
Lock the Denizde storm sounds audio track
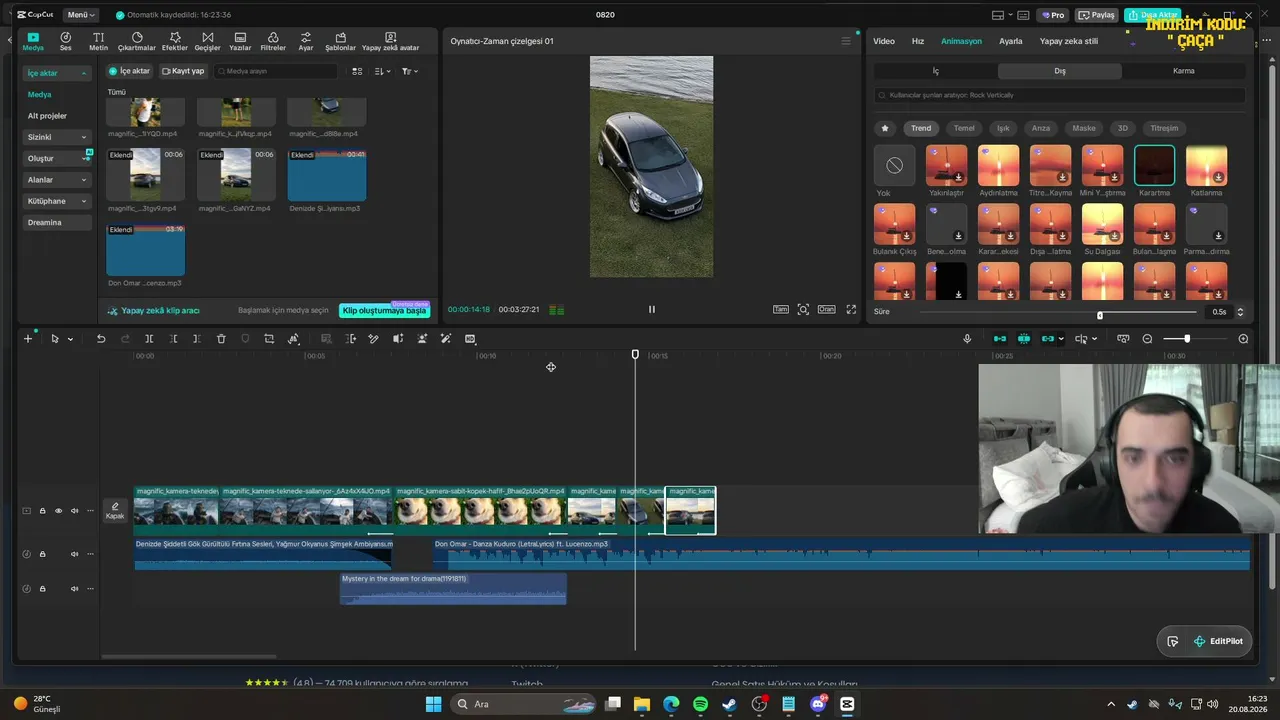coord(42,554)
